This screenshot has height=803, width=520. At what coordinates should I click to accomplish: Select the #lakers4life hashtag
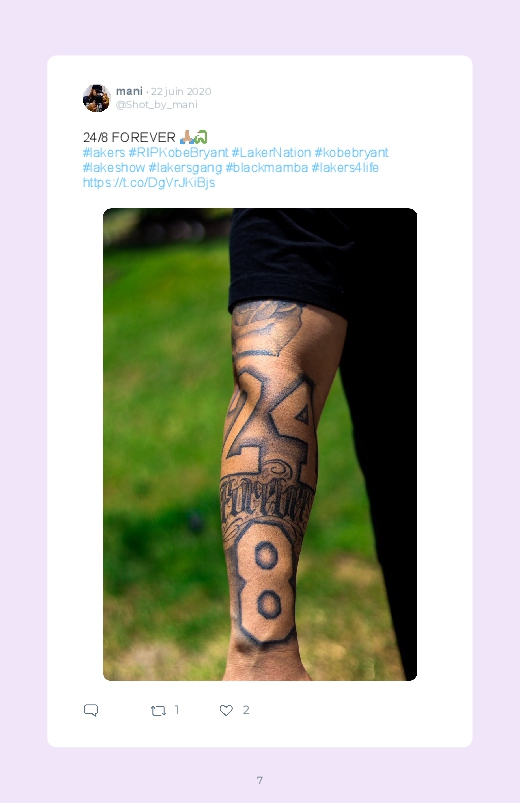345,167
